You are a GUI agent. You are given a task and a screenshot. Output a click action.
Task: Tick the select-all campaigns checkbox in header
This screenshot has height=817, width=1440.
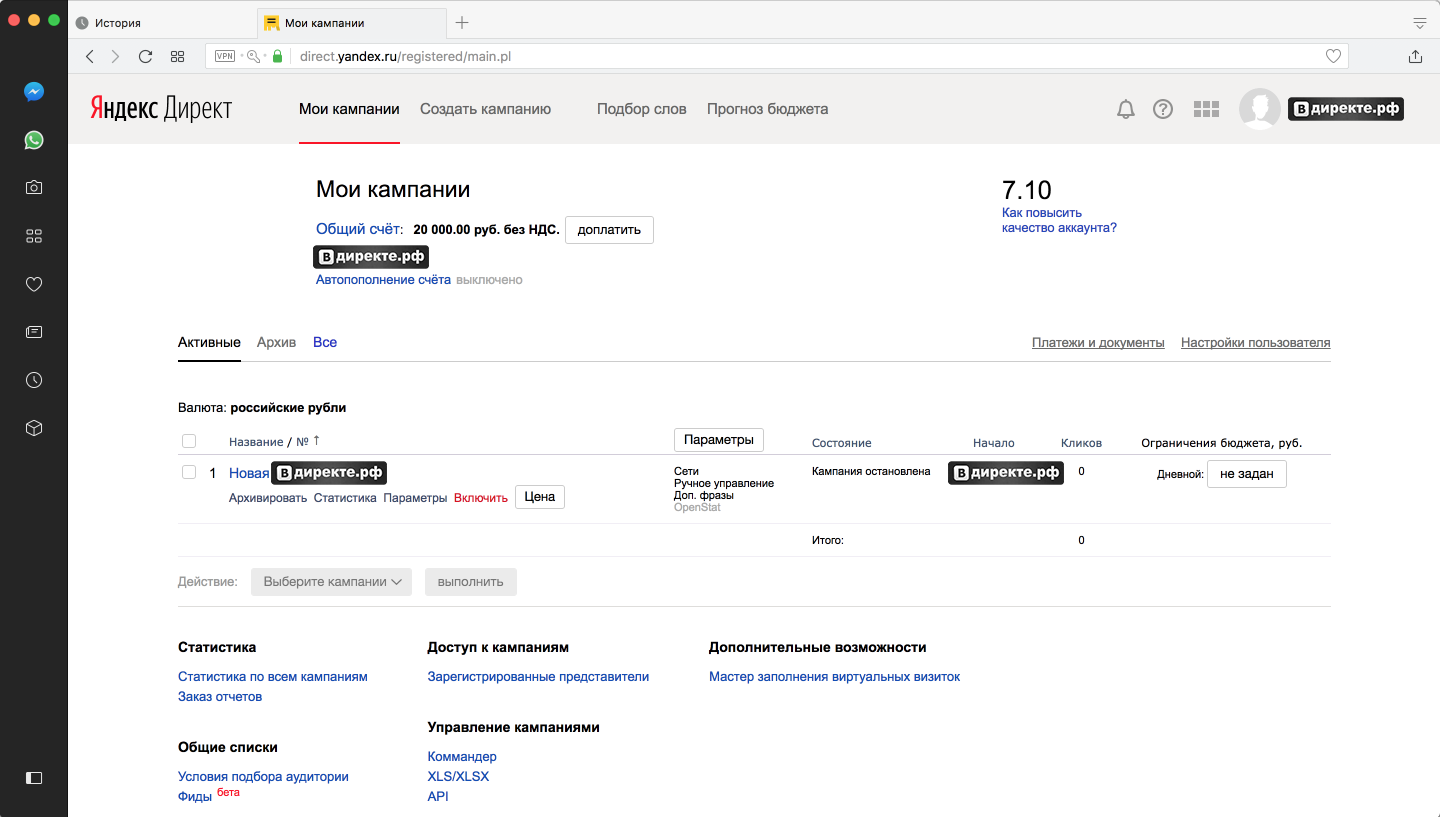(189, 441)
